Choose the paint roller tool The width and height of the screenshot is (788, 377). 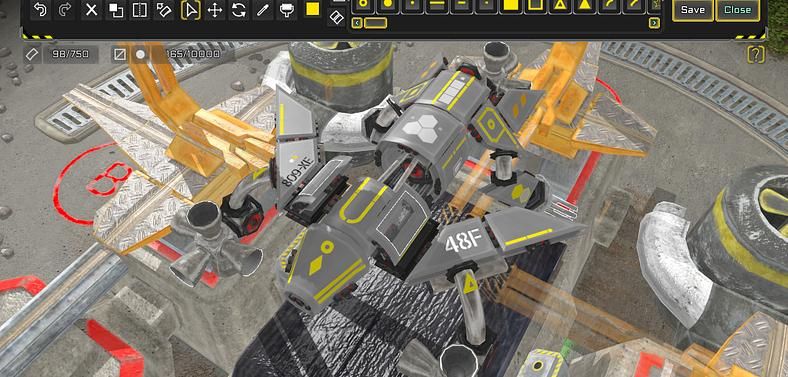pos(287,10)
